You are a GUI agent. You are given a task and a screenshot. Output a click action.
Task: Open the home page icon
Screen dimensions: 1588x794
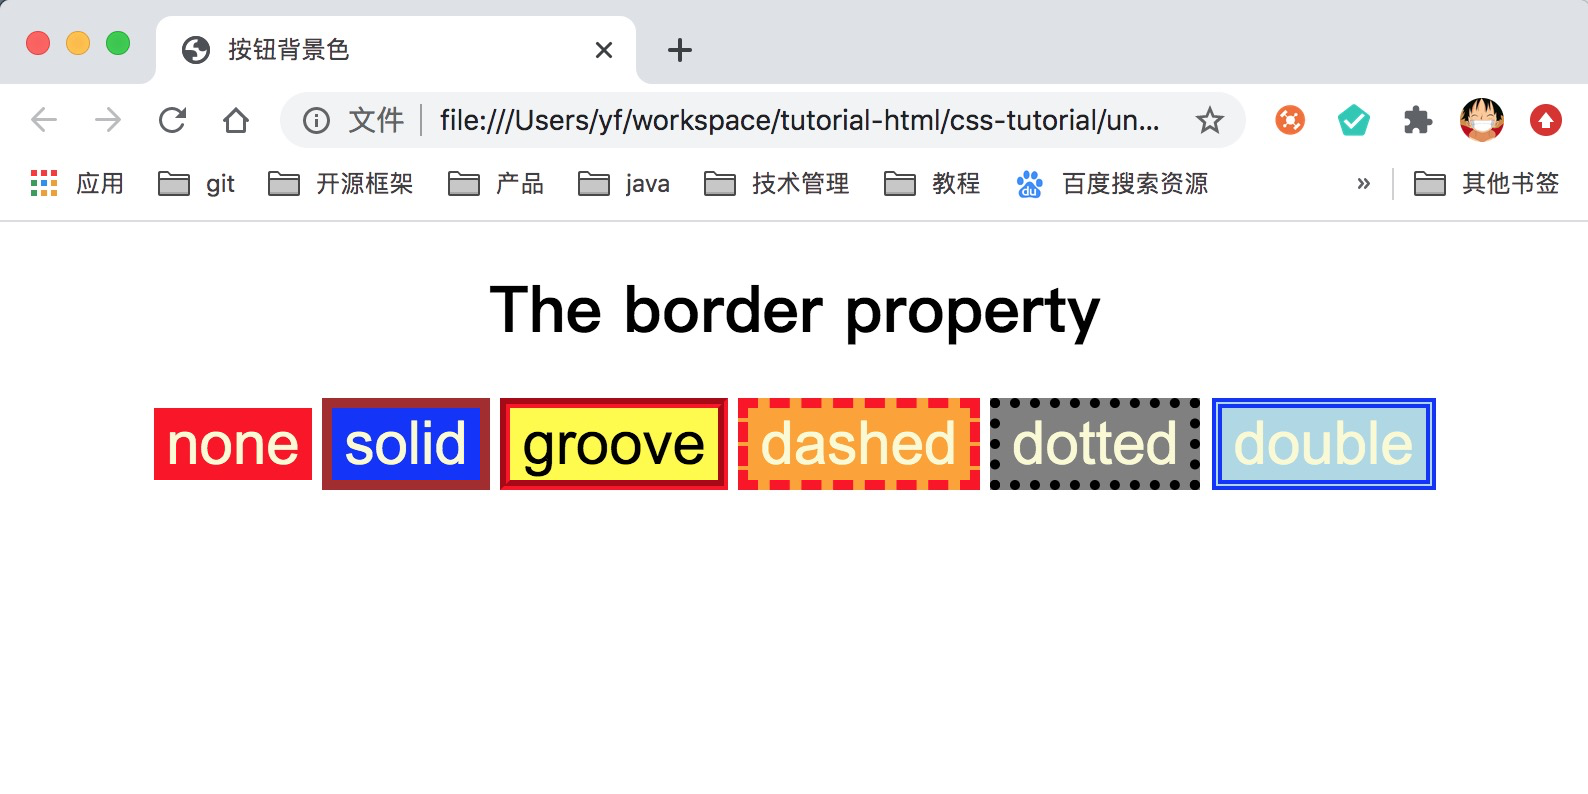tap(236, 121)
